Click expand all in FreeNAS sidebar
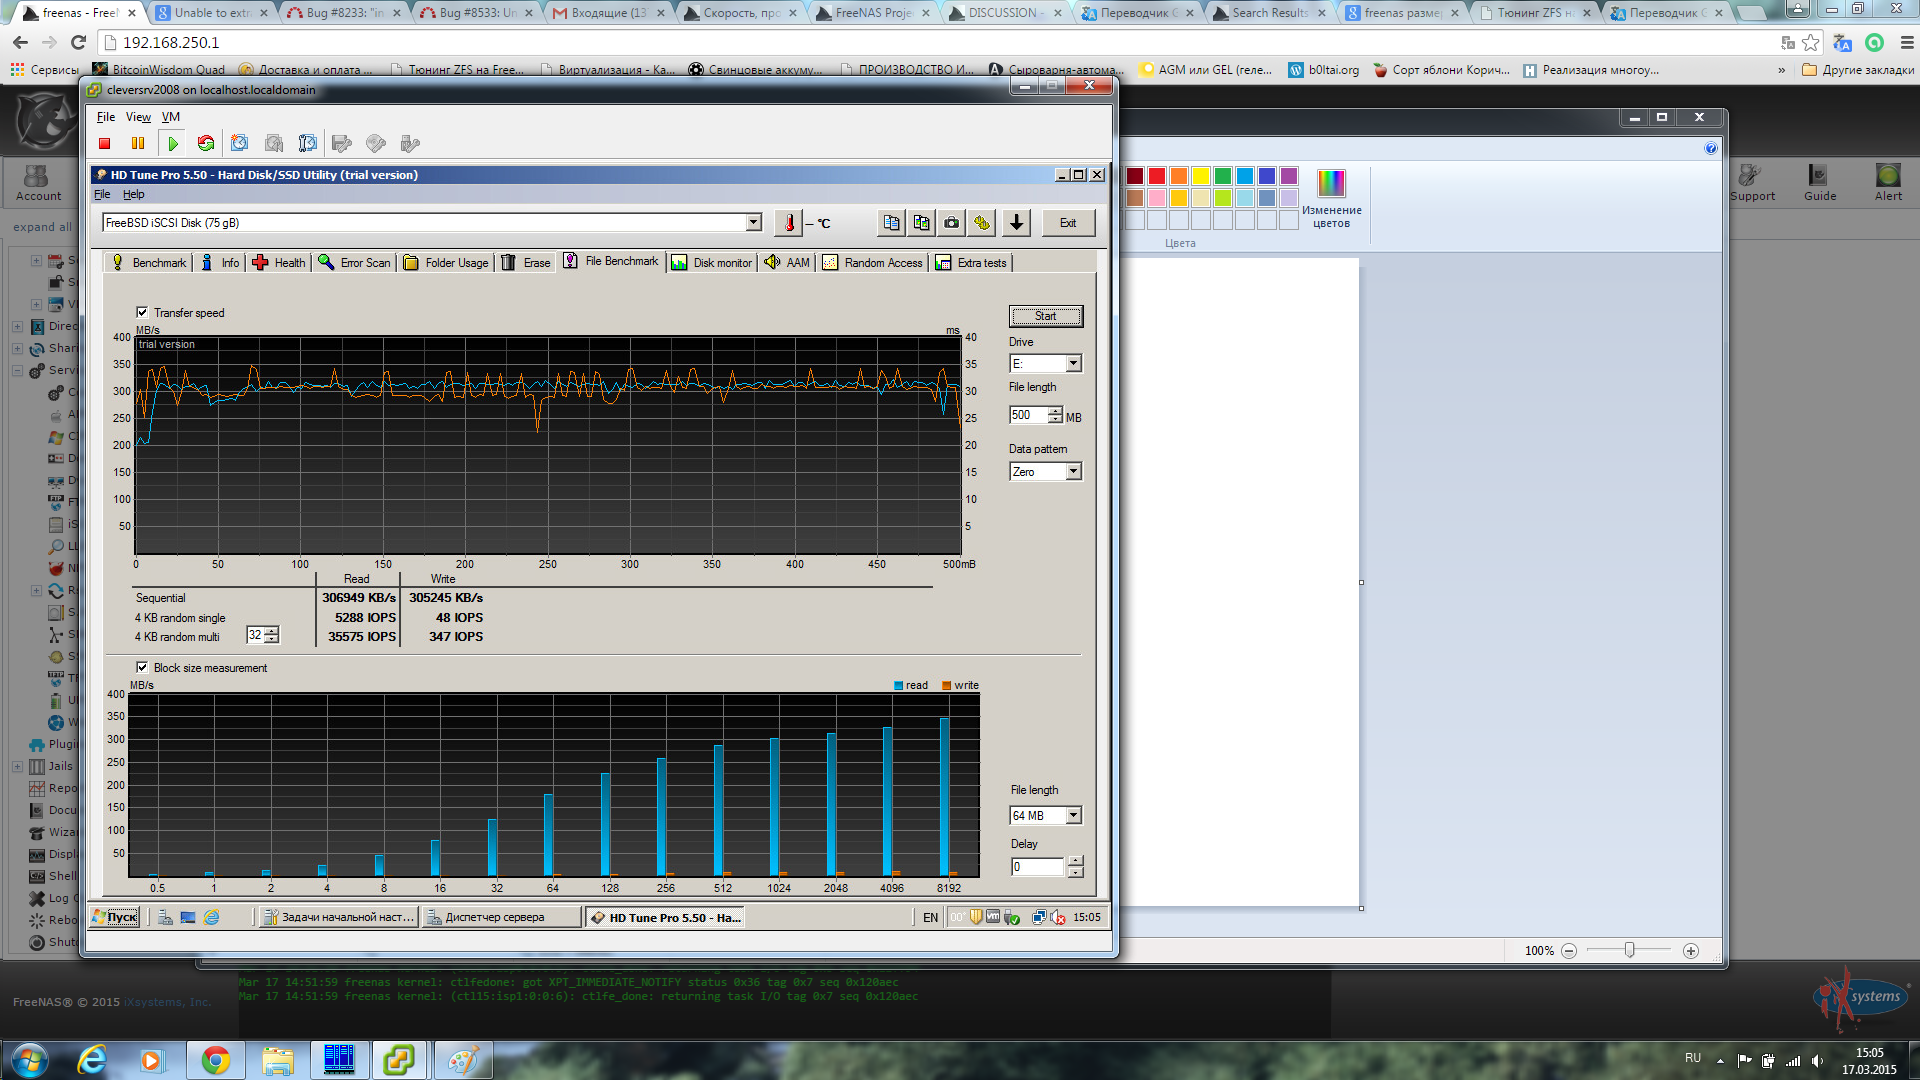The height and width of the screenshot is (1080, 1920). point(42,227)
